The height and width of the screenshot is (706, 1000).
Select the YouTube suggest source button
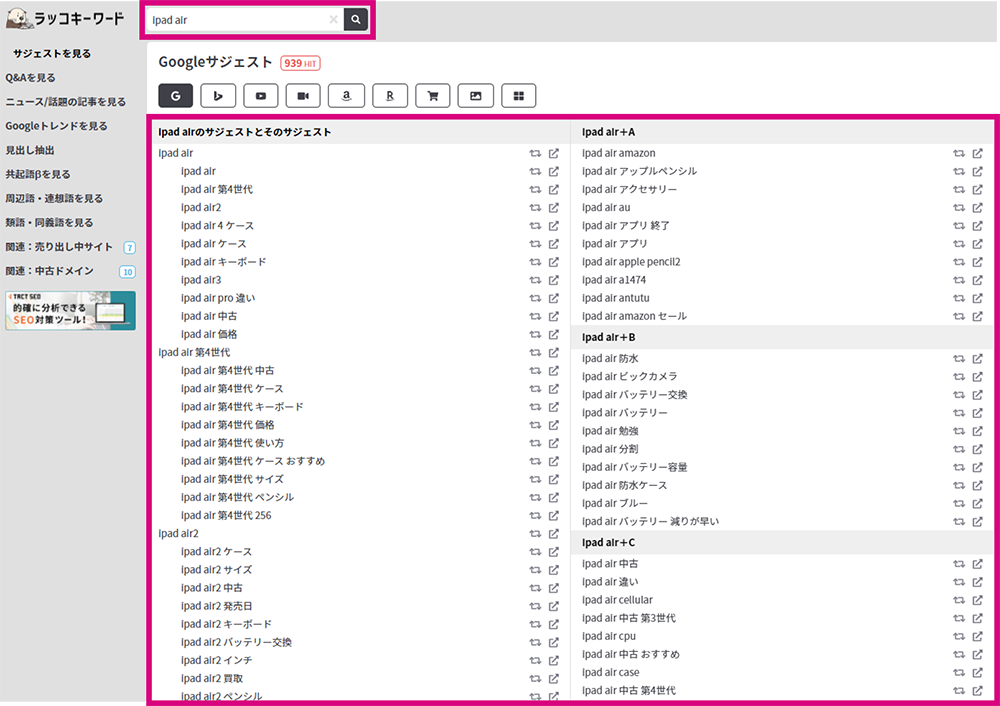261,96
